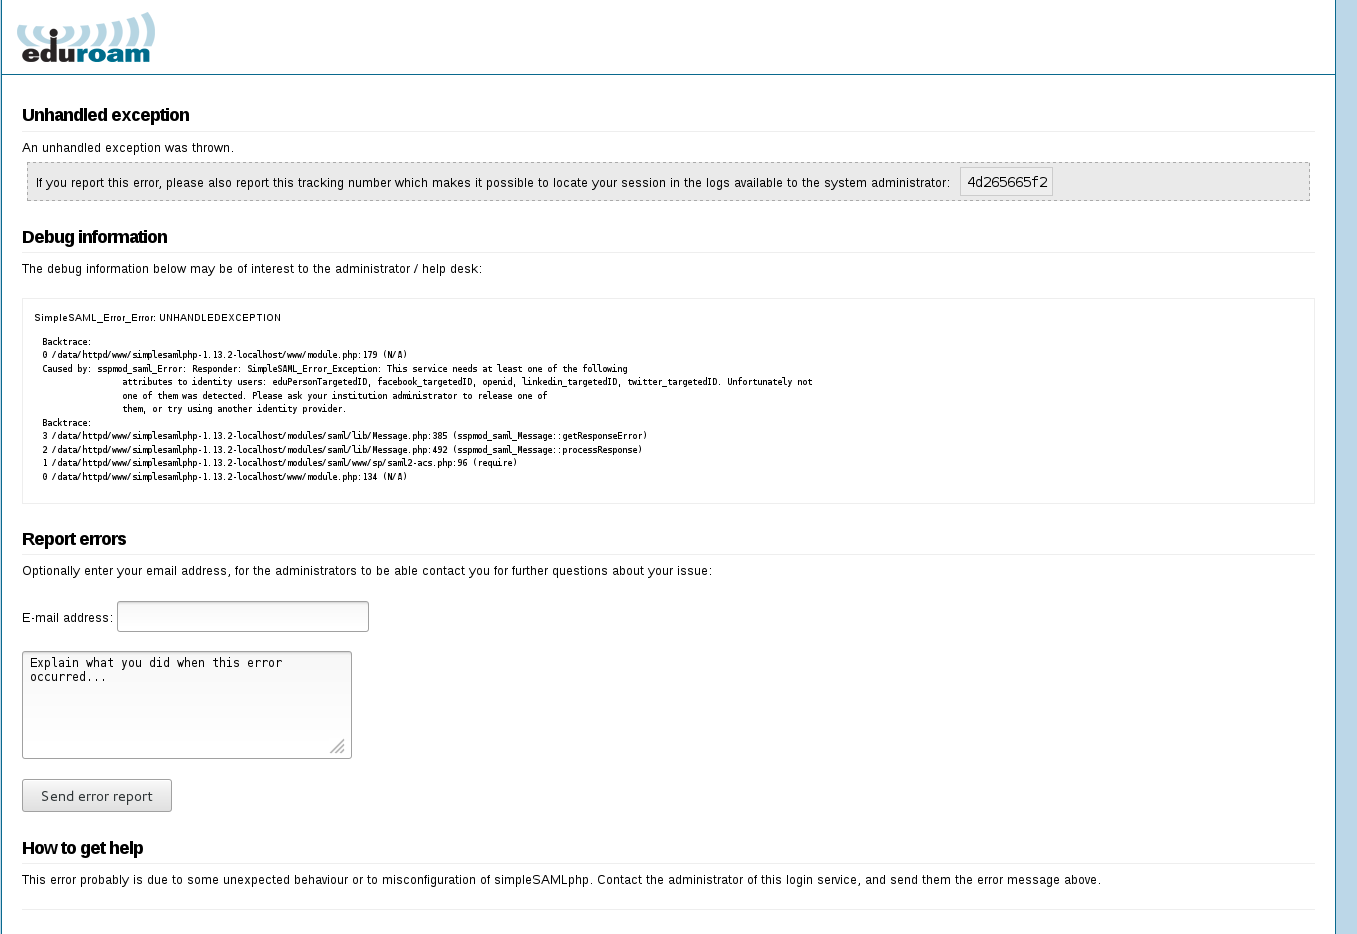
Task: Click the module.php:134 backtrace entry
Action: 225,477
